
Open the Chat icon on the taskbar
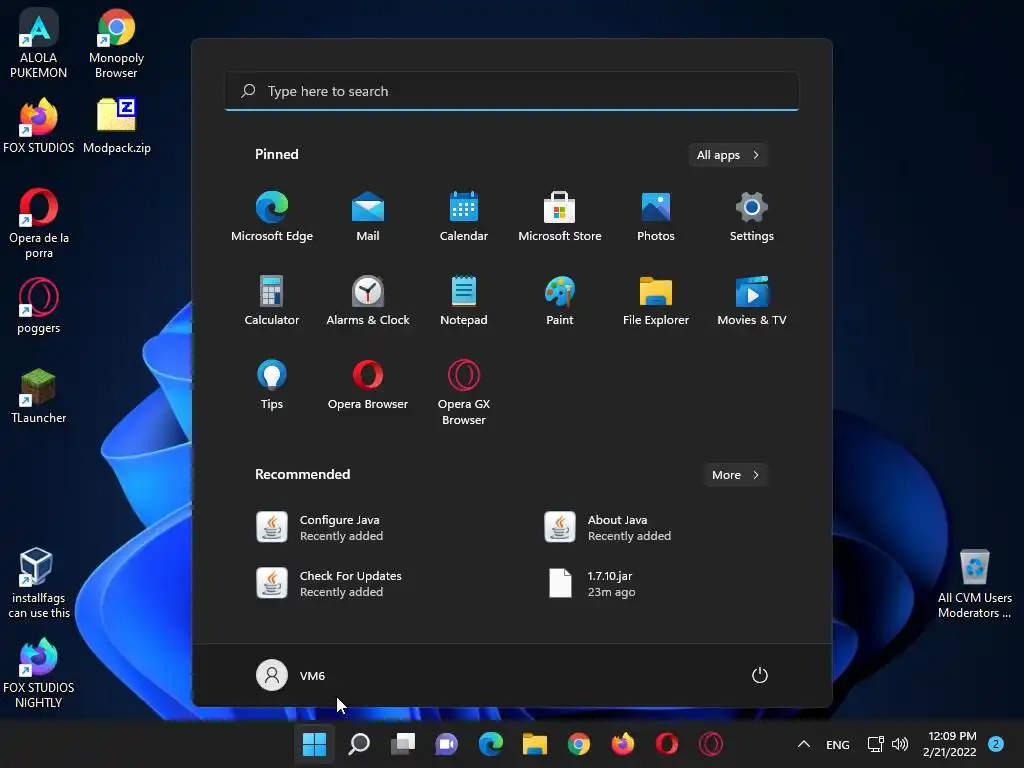pyautogui.click(x=447, y=744)
